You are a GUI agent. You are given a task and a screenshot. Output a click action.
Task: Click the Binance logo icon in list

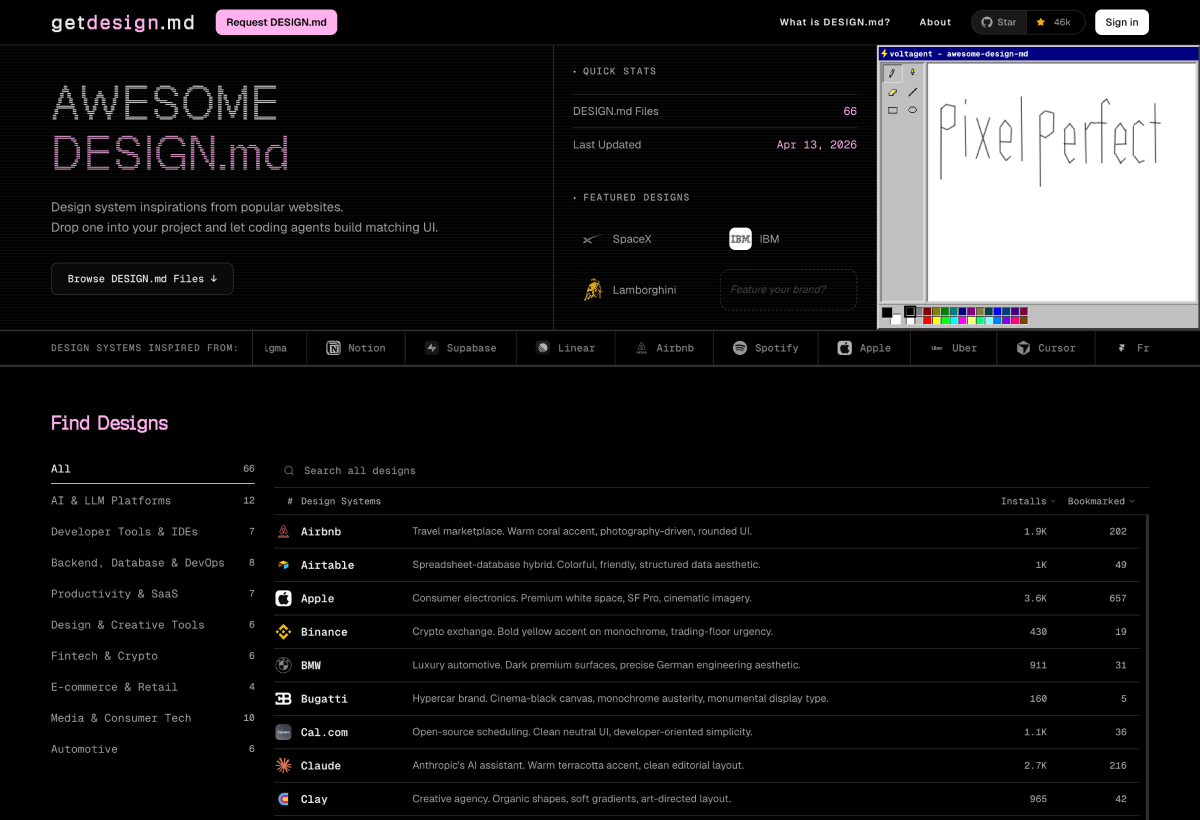(x=283, y=632)
